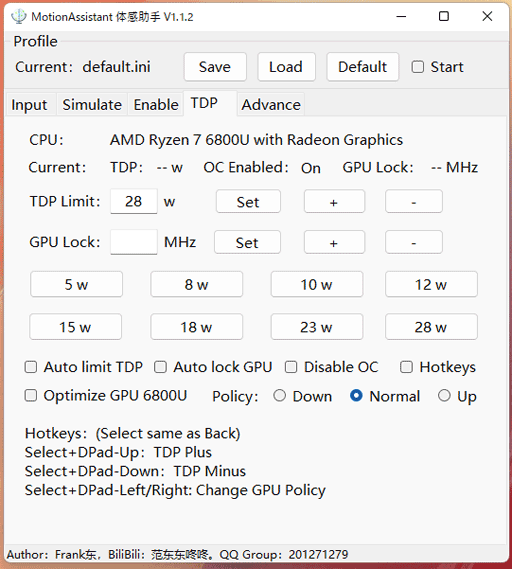
Task: Select the Advance tab
Action: pos(271,105)
